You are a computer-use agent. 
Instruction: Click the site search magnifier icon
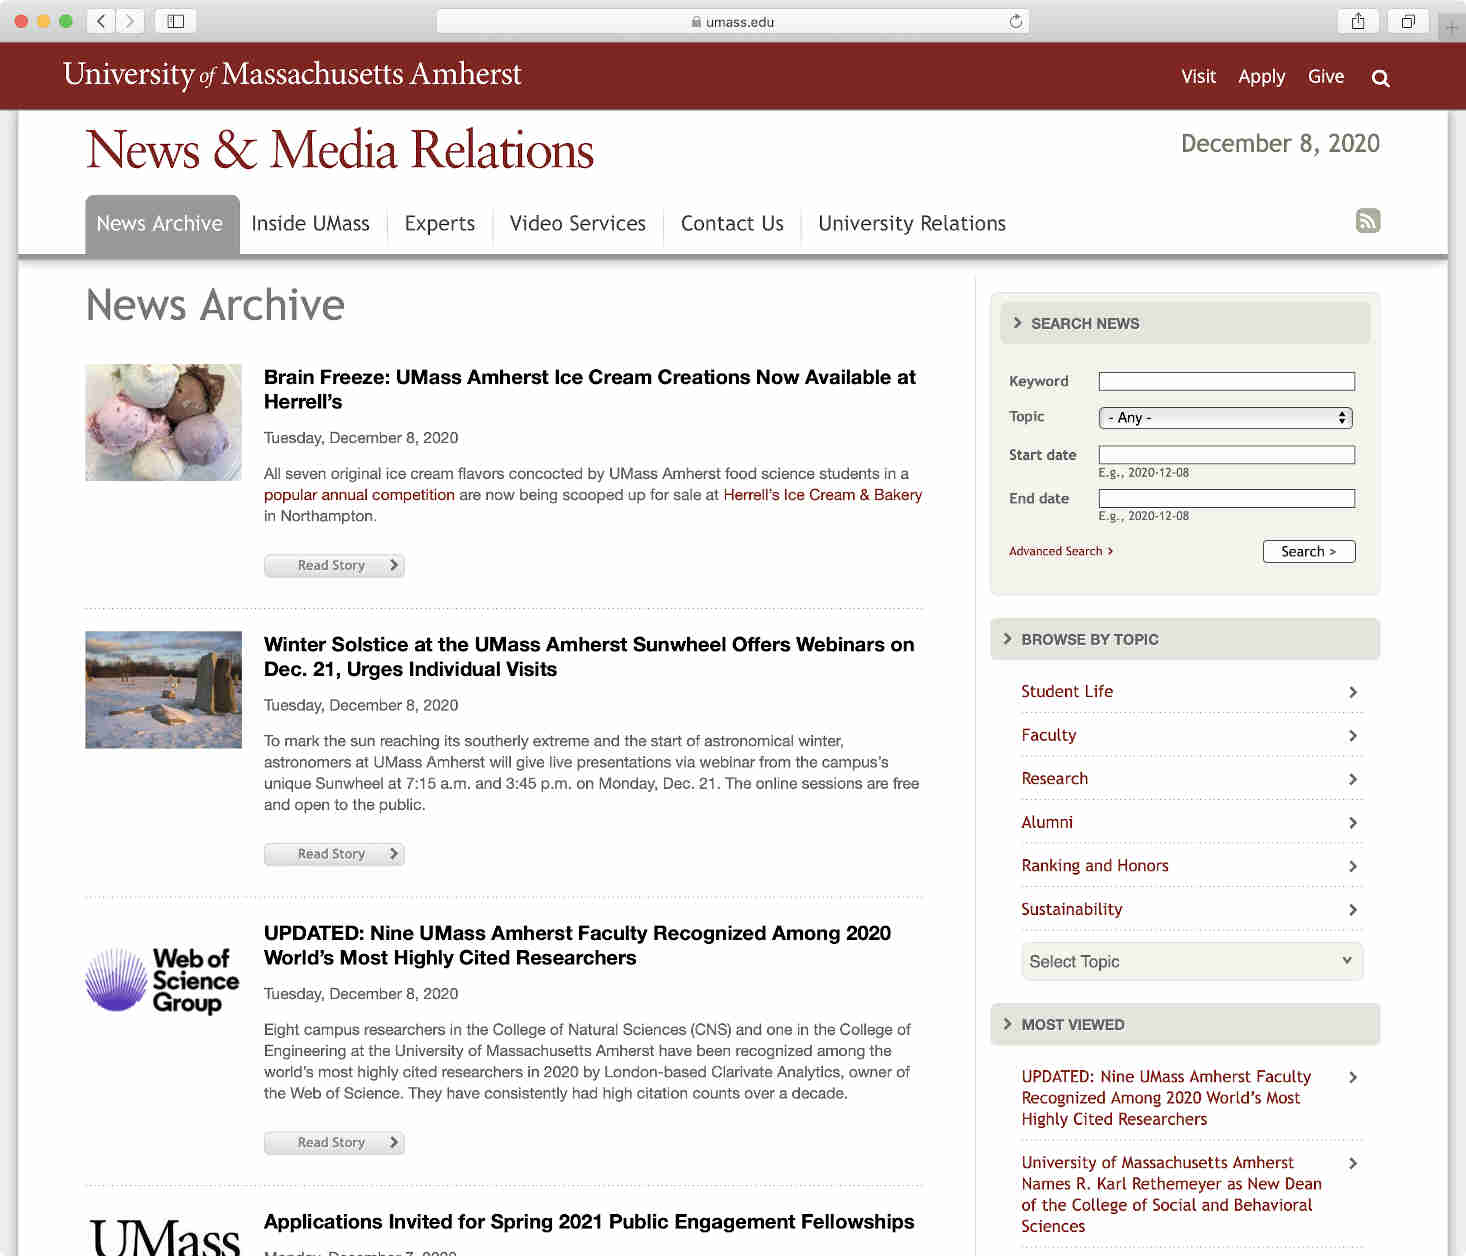(1380, 78)
